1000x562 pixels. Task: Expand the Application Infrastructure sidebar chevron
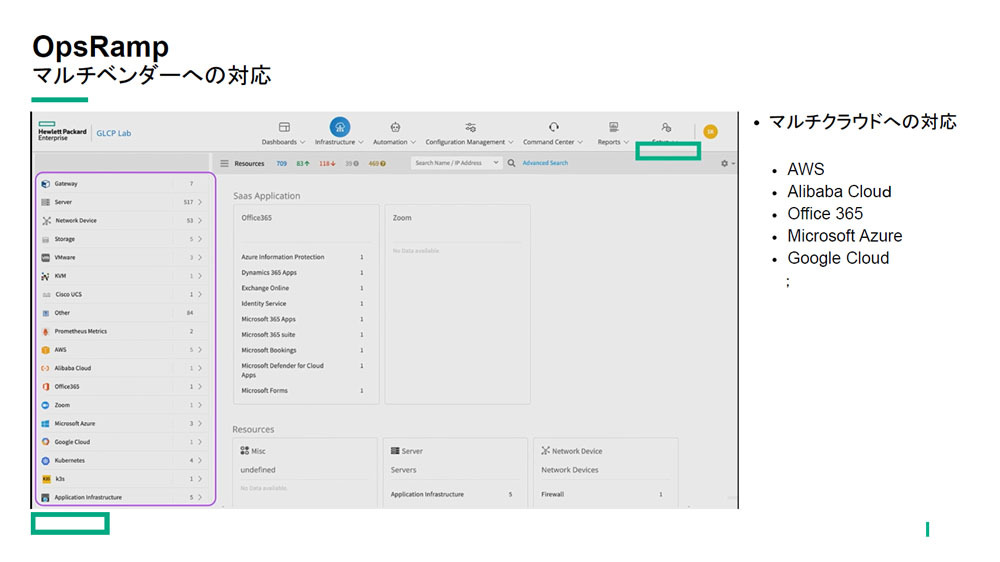tap(200, 498)
